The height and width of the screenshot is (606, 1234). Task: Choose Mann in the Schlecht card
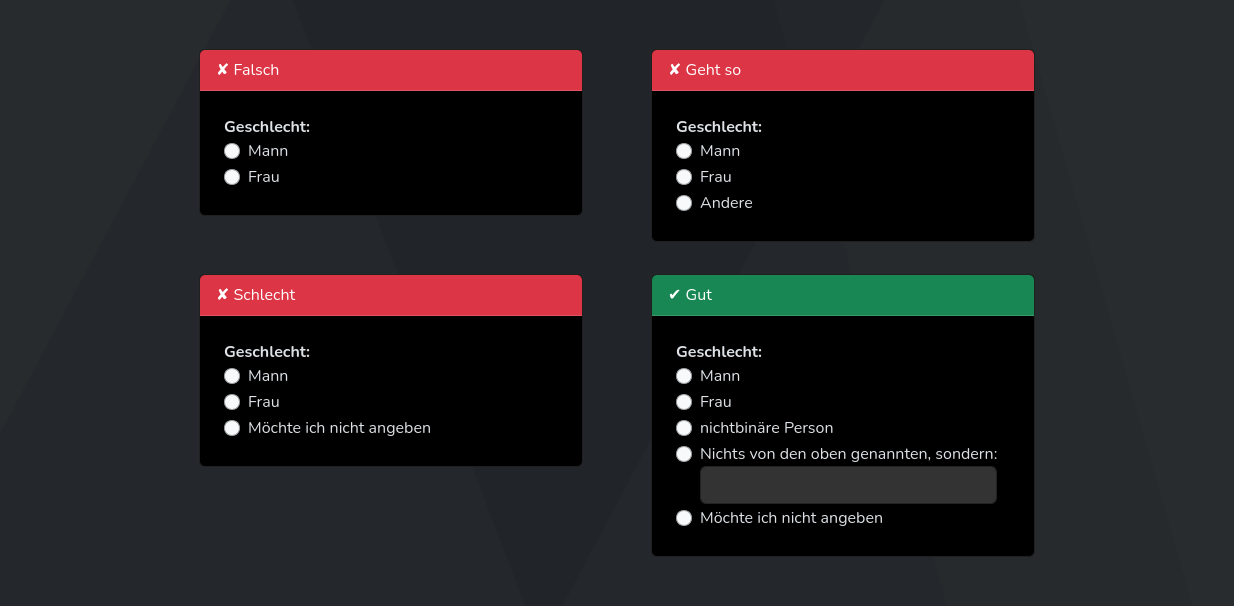pyautogui.click(x=232, y=376)
